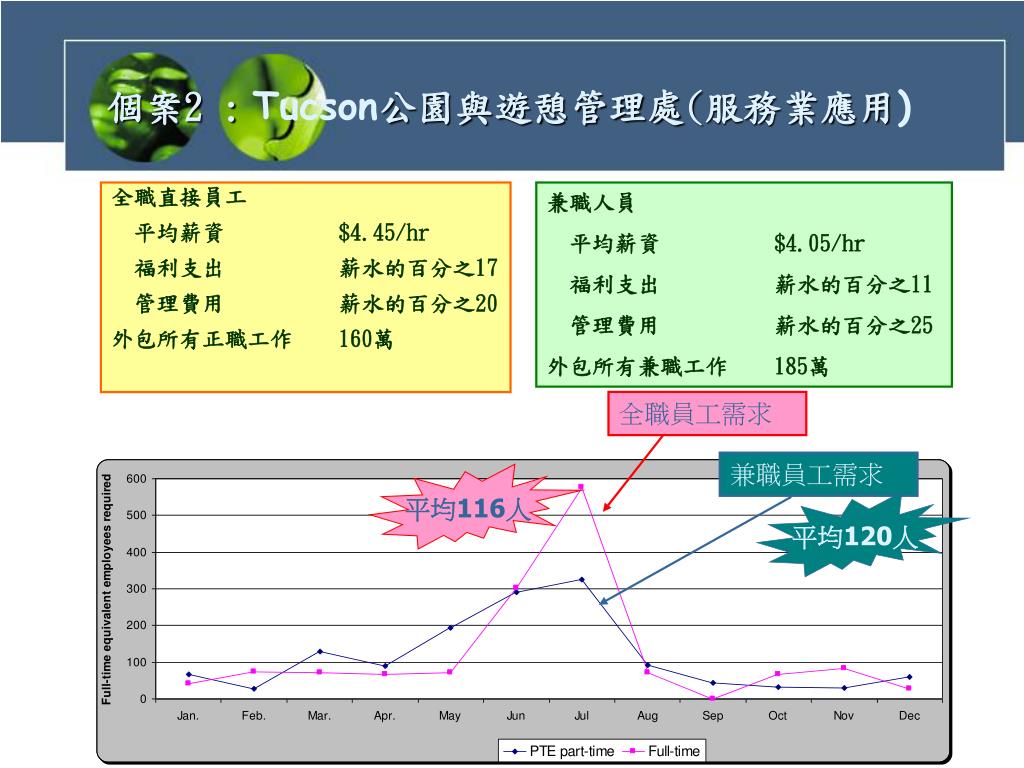Click the teal starburst 平均120人
Screen dimensions: 1024x768
tap(856, 537)
